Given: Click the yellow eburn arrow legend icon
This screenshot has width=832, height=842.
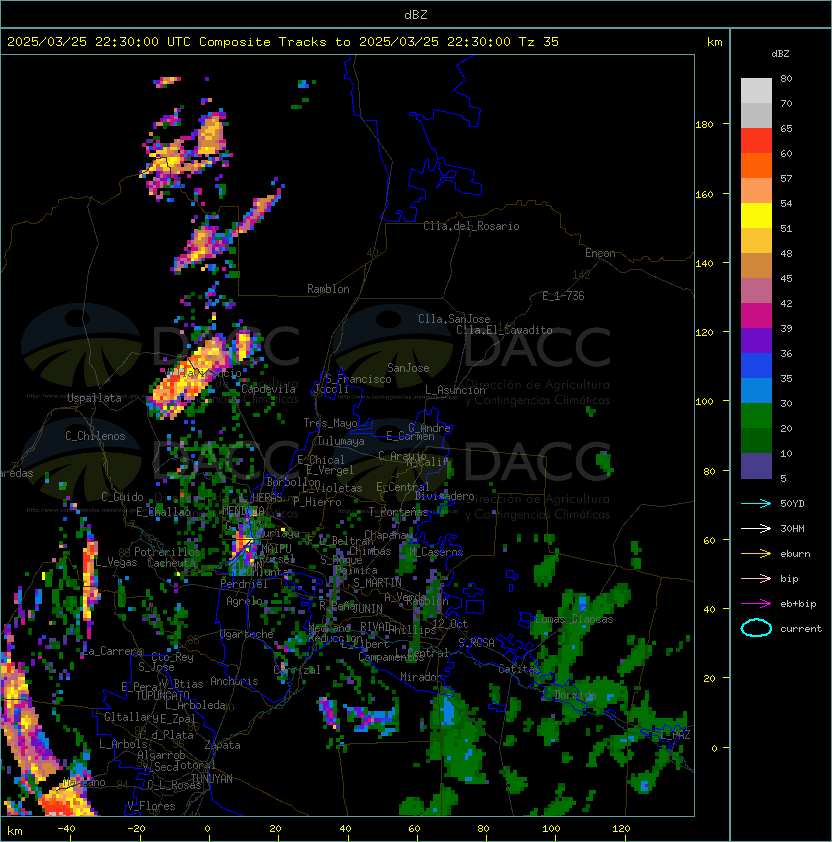Looking at the screenshot, I should click(x=756, y=554).
